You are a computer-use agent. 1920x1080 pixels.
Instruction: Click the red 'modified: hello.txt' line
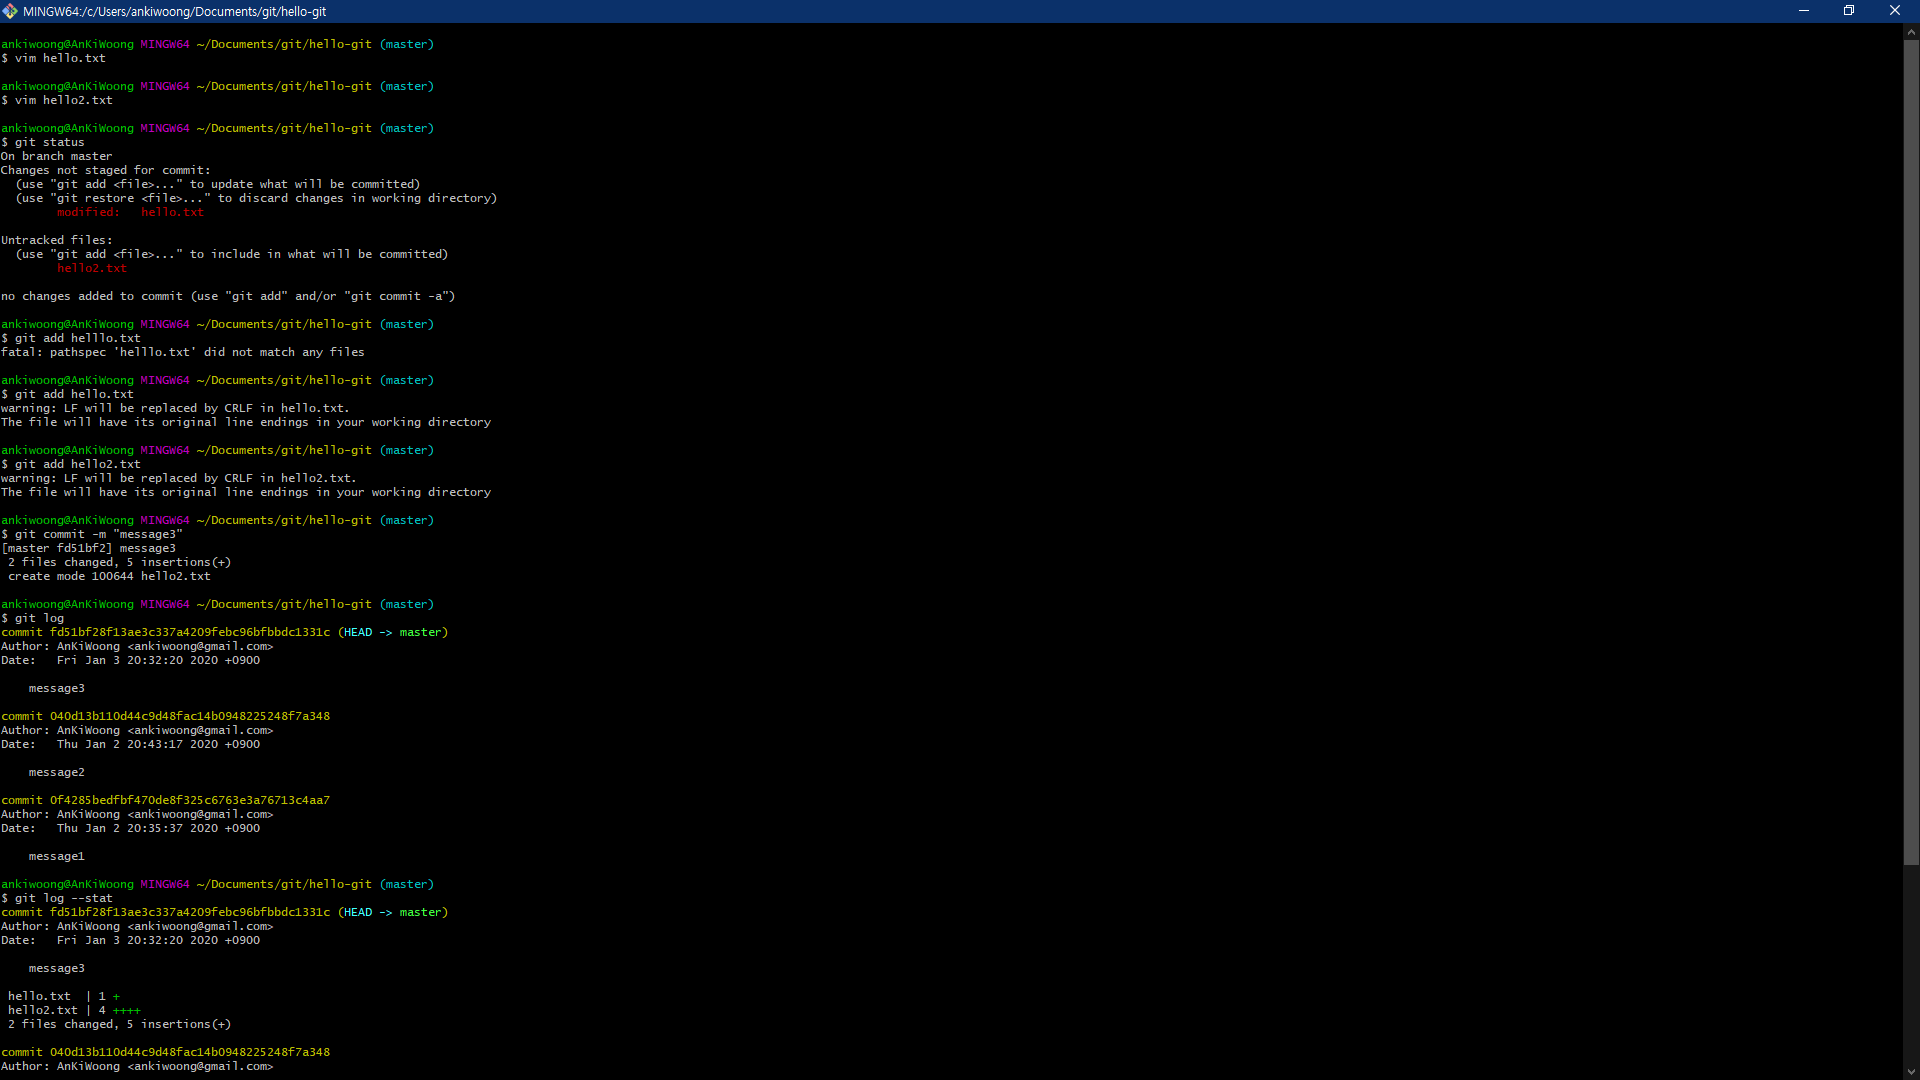click(x=130, y=212)
